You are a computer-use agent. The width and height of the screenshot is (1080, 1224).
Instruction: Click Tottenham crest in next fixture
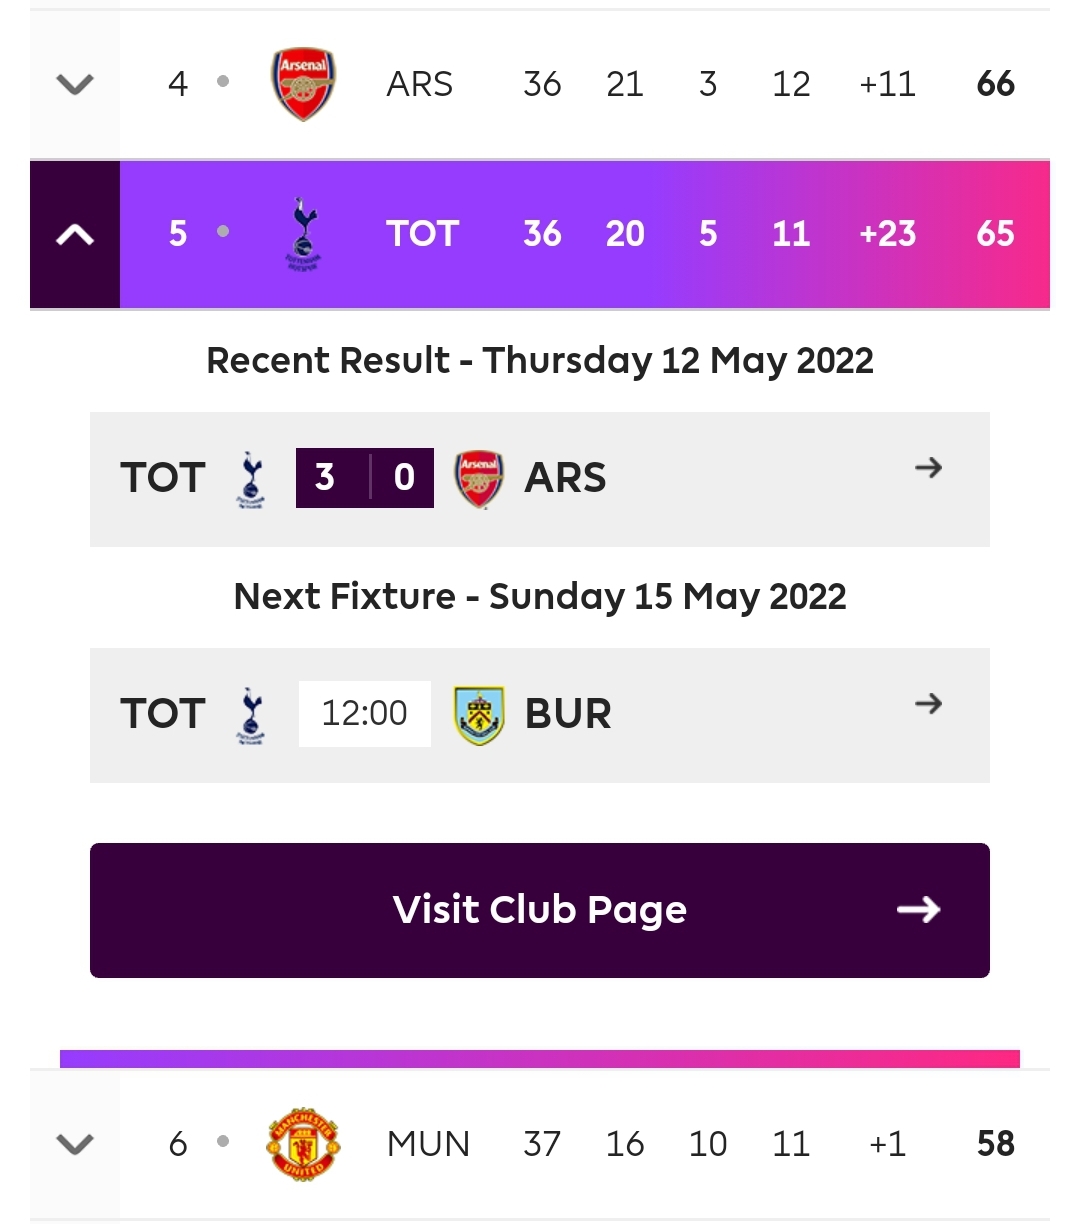(x=251, y=715)
